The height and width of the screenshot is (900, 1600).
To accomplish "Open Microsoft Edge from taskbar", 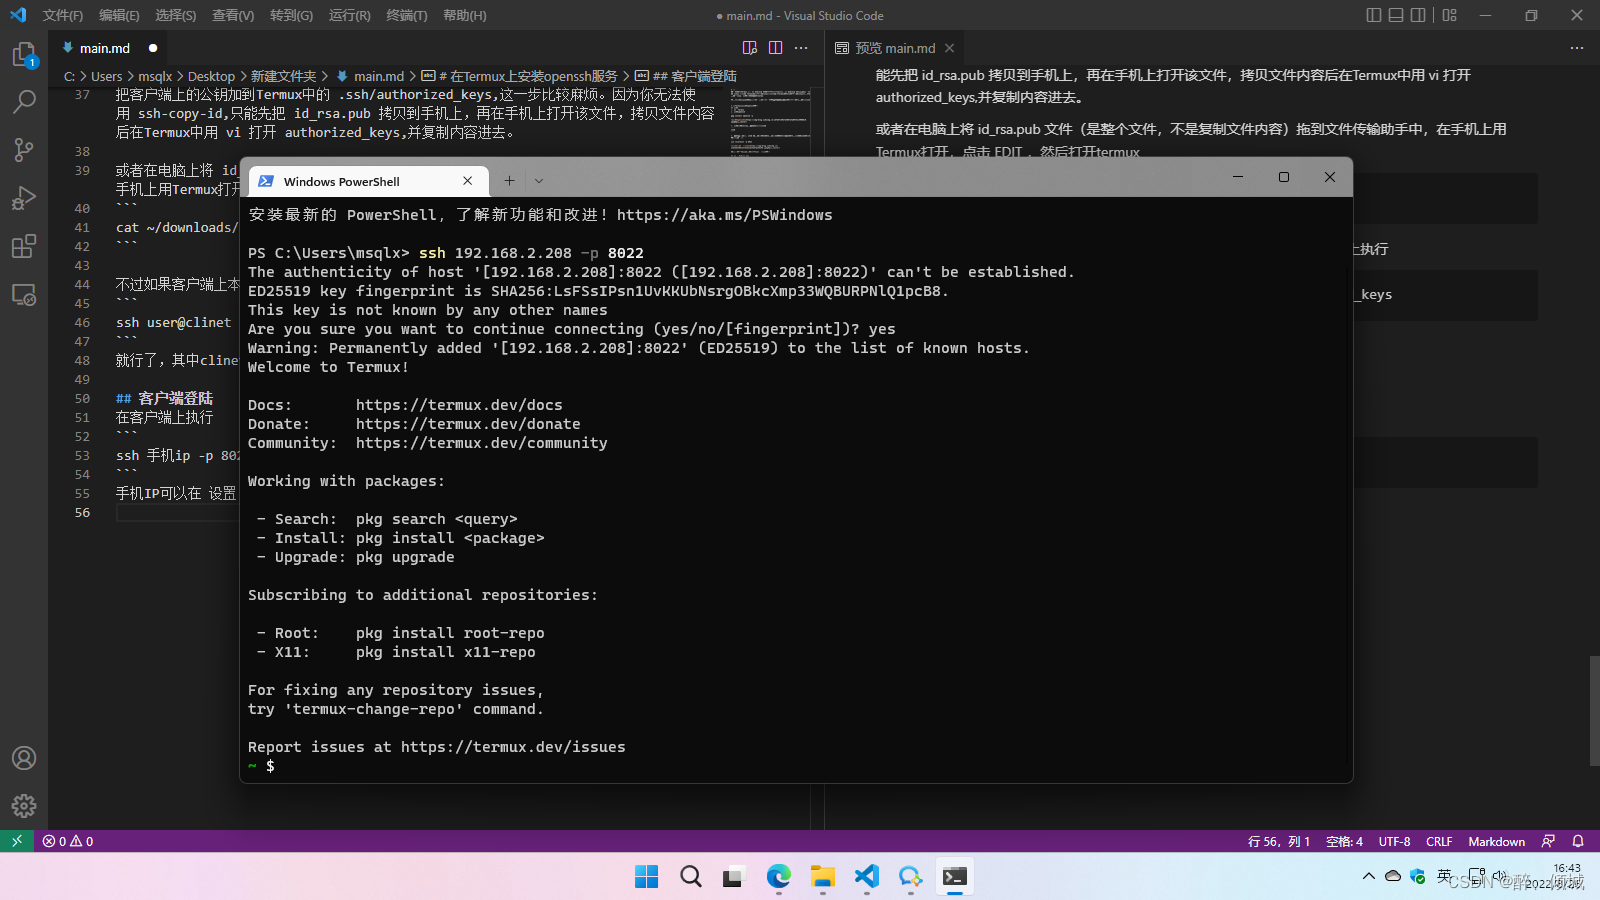I will click(779, 877).
